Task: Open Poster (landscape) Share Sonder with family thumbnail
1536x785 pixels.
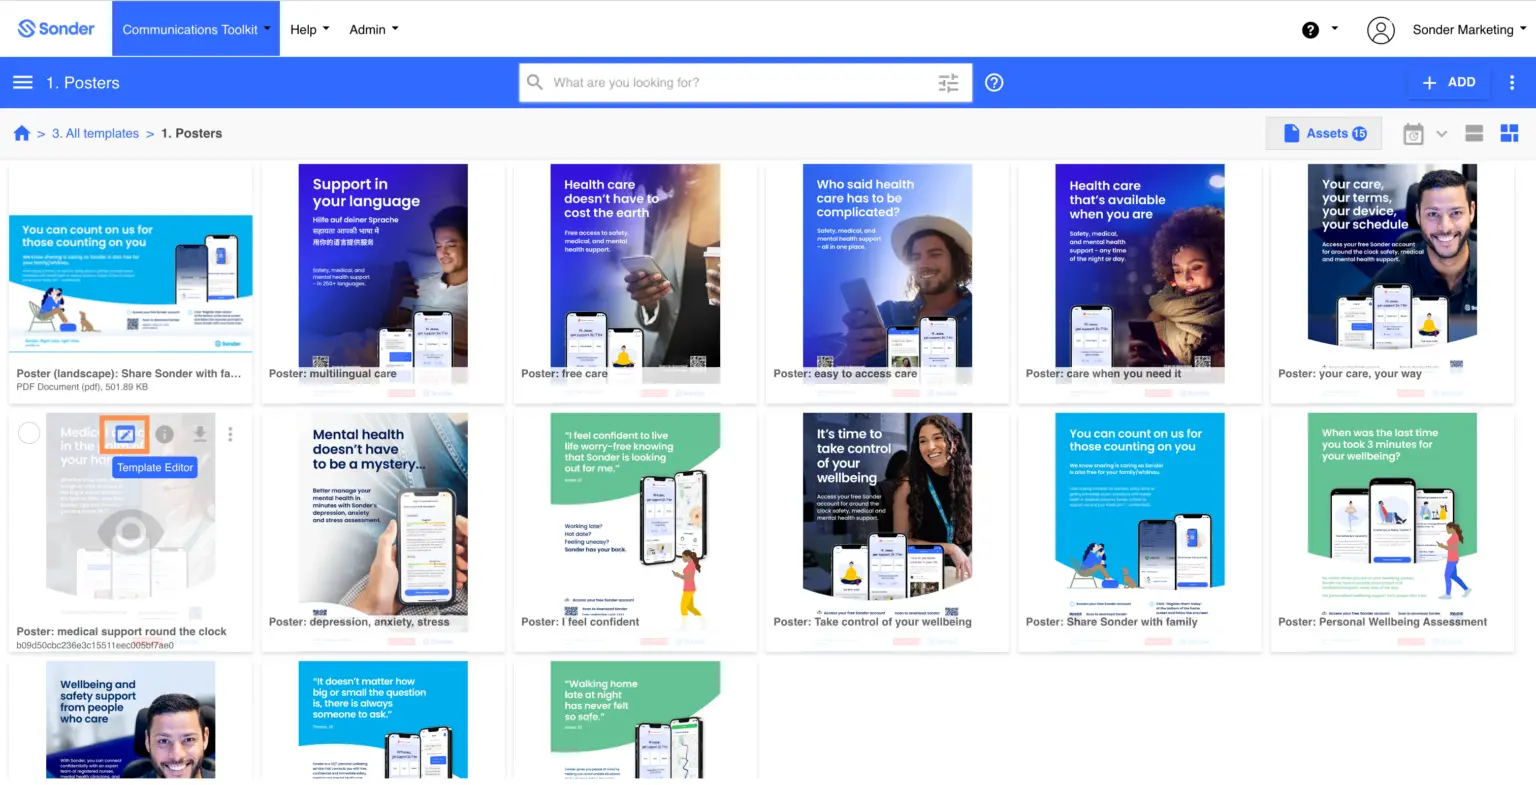Action: (131, 283)
